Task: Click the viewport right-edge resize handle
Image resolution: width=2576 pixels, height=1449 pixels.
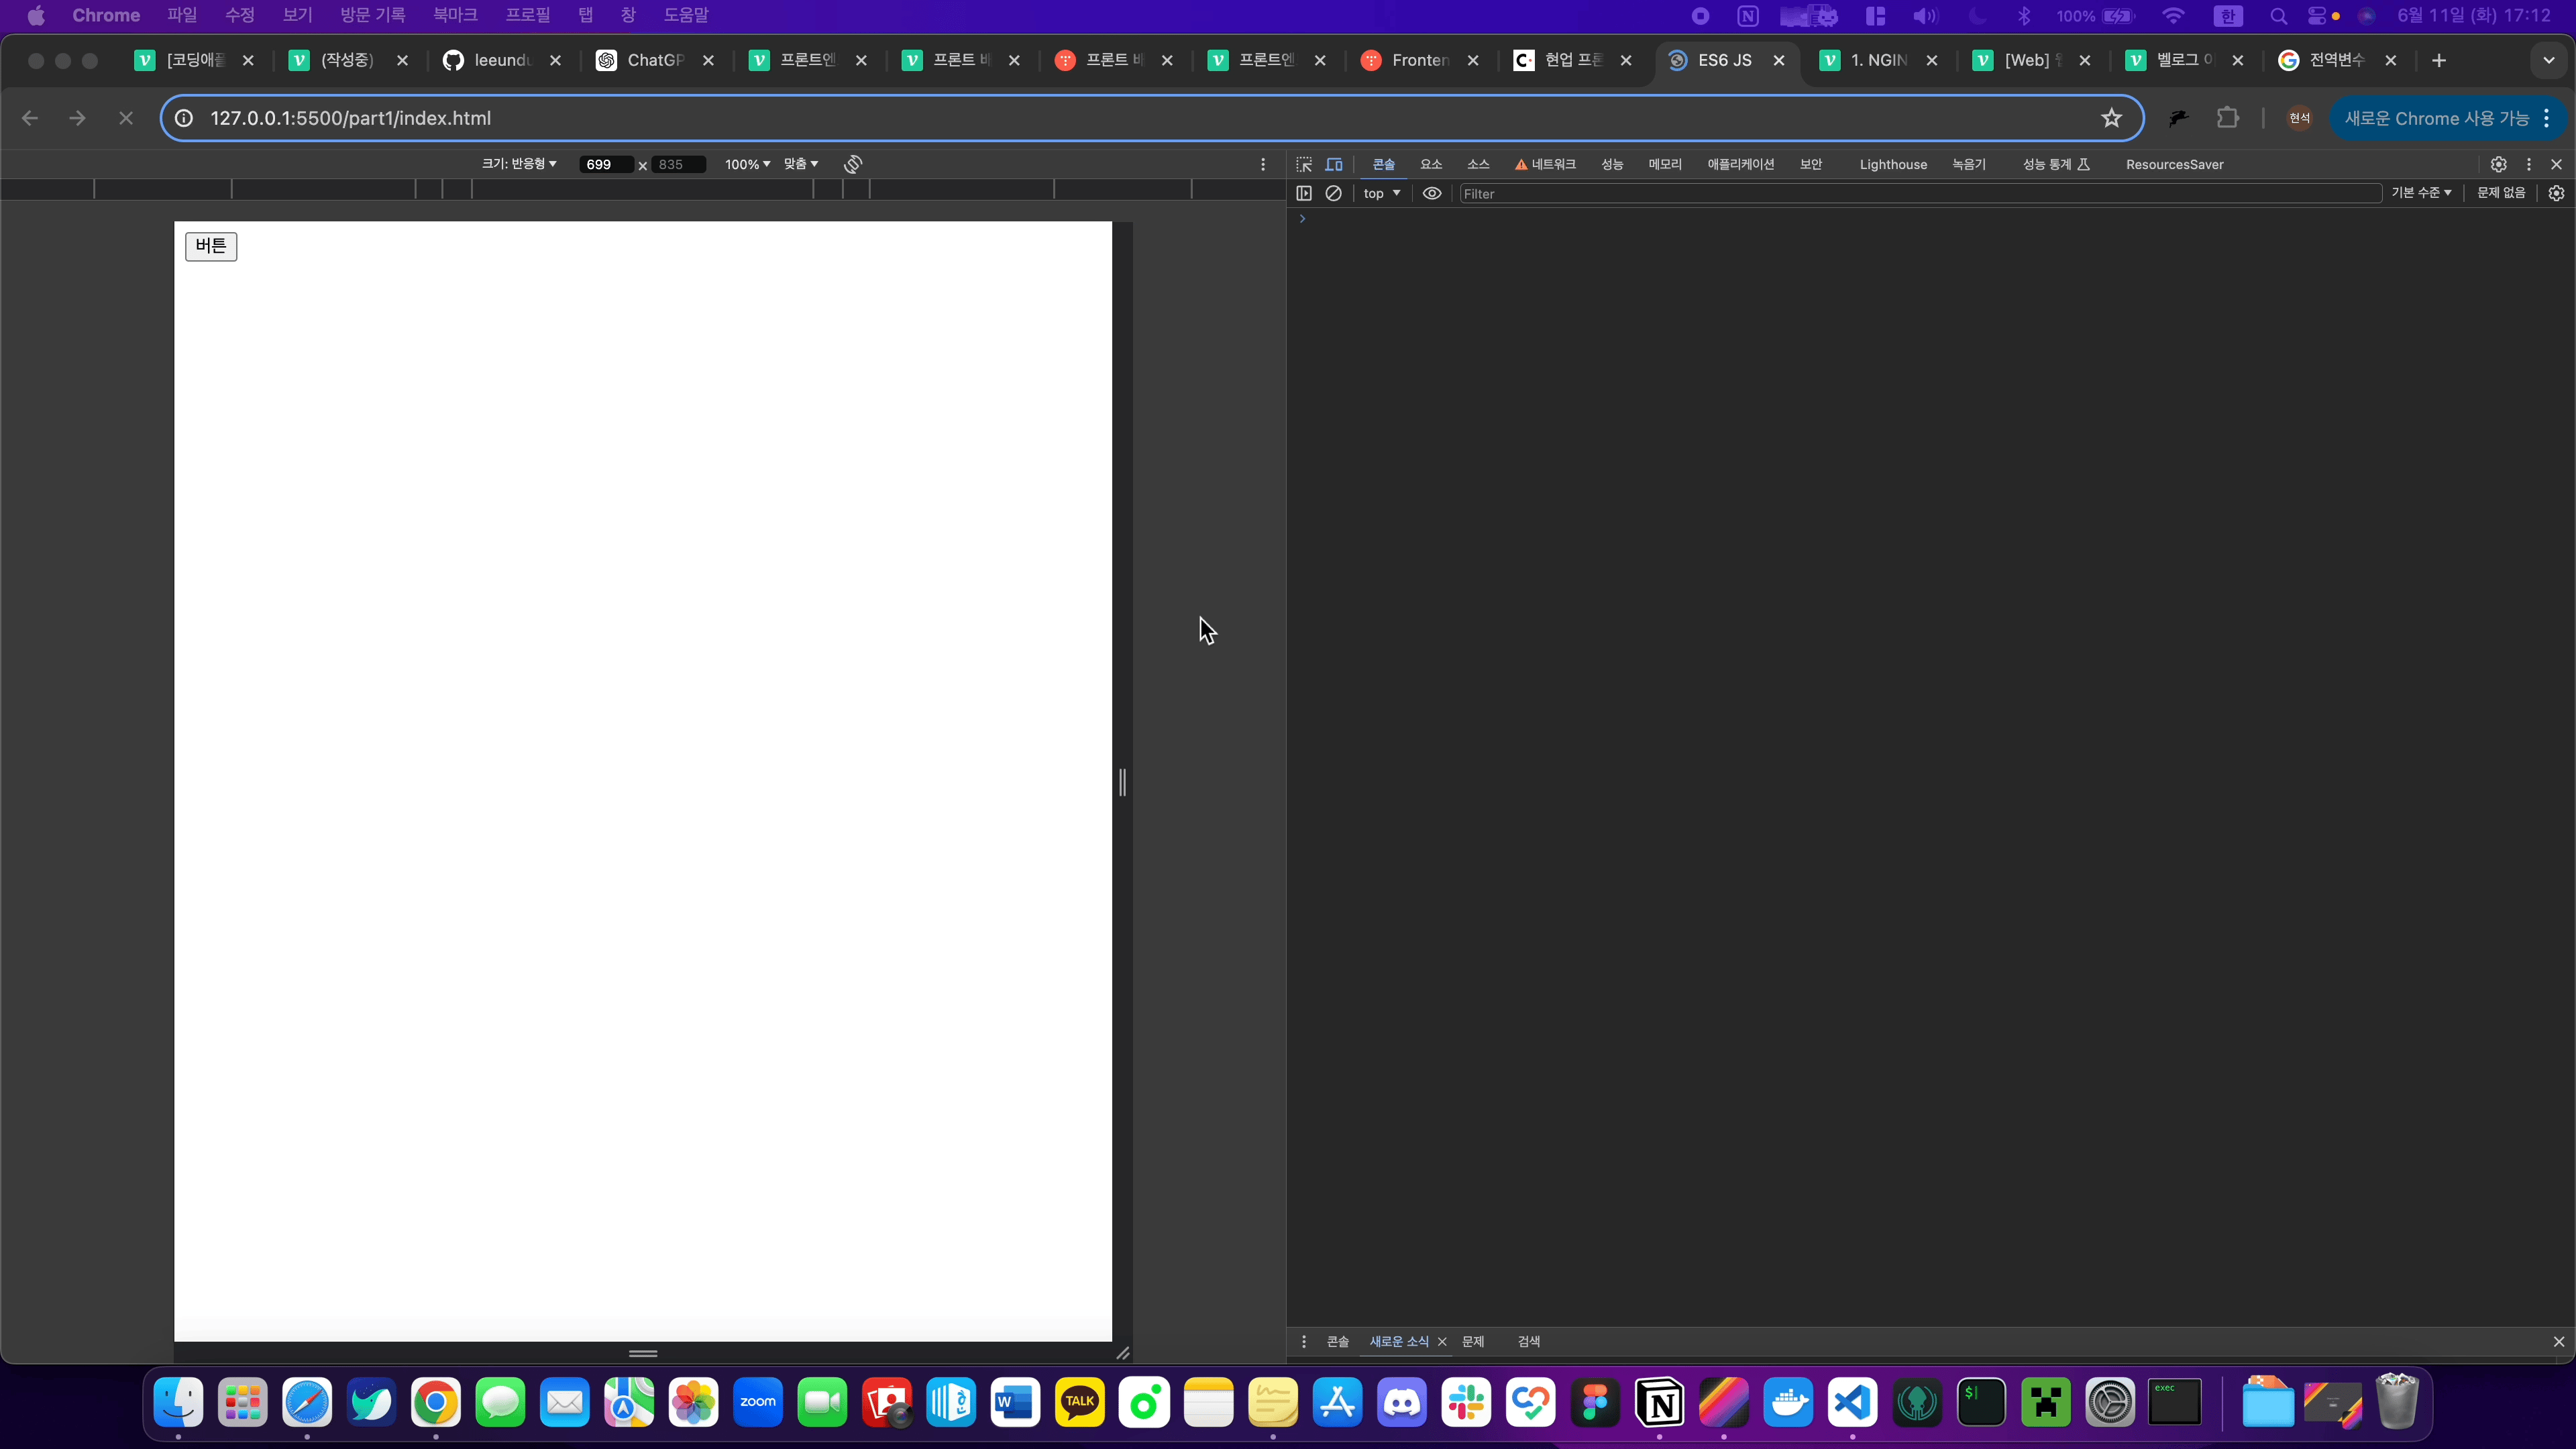Action: click(1122, 782)
